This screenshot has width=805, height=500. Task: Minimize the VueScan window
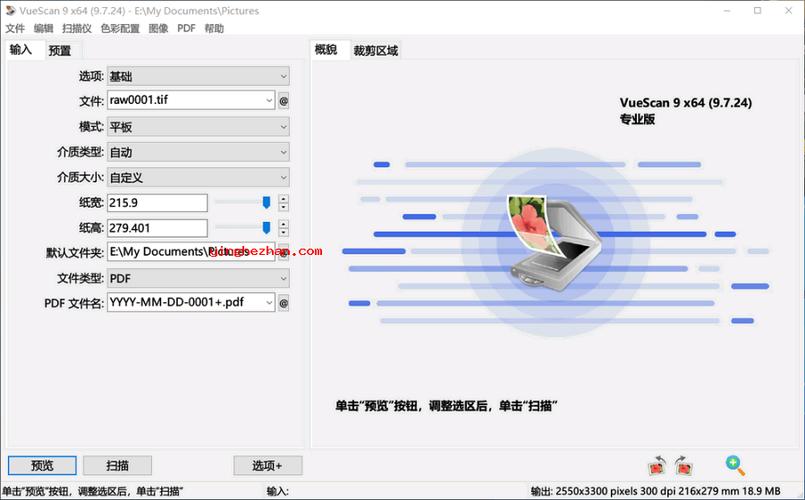click(727, 11)
